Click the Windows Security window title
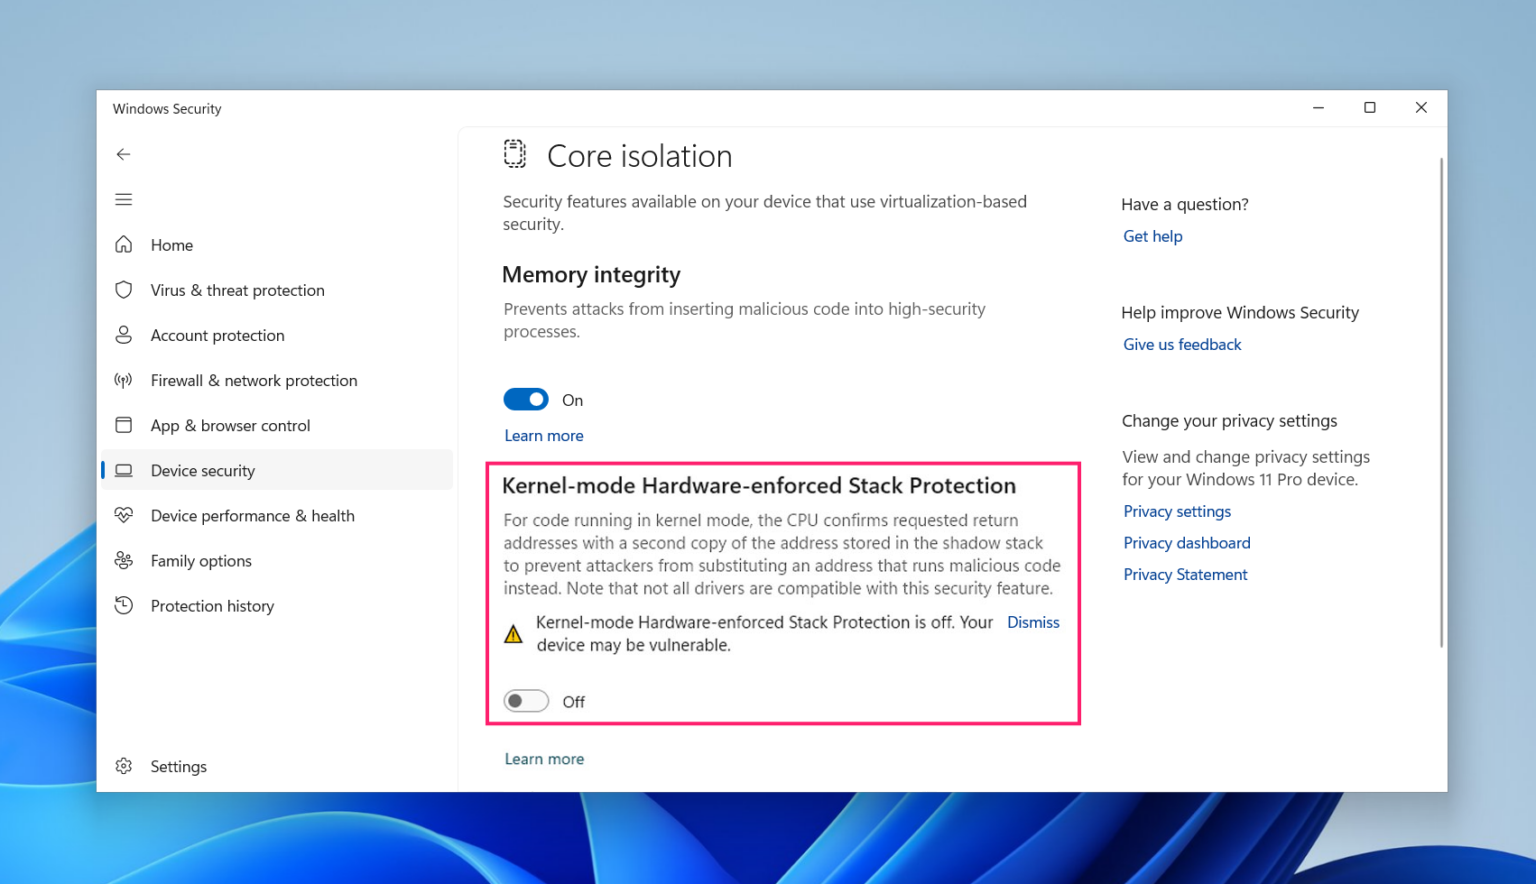 tap(167, 109)
